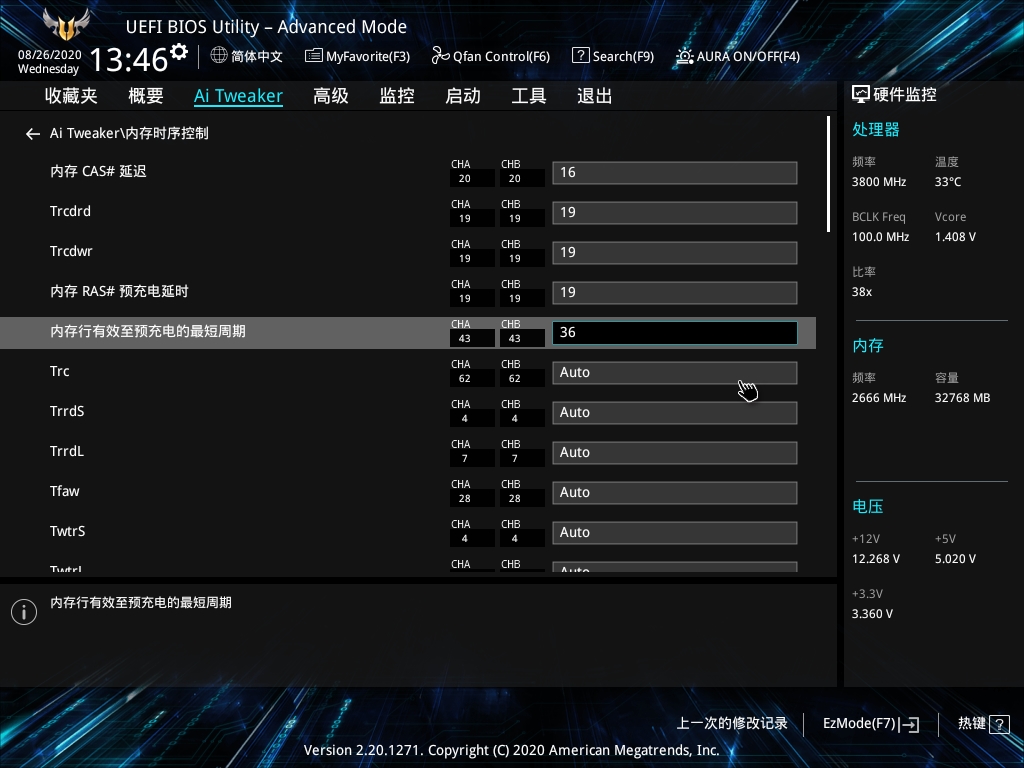Click CHB value 43 in highlighted row

click(x=515, y=339)
